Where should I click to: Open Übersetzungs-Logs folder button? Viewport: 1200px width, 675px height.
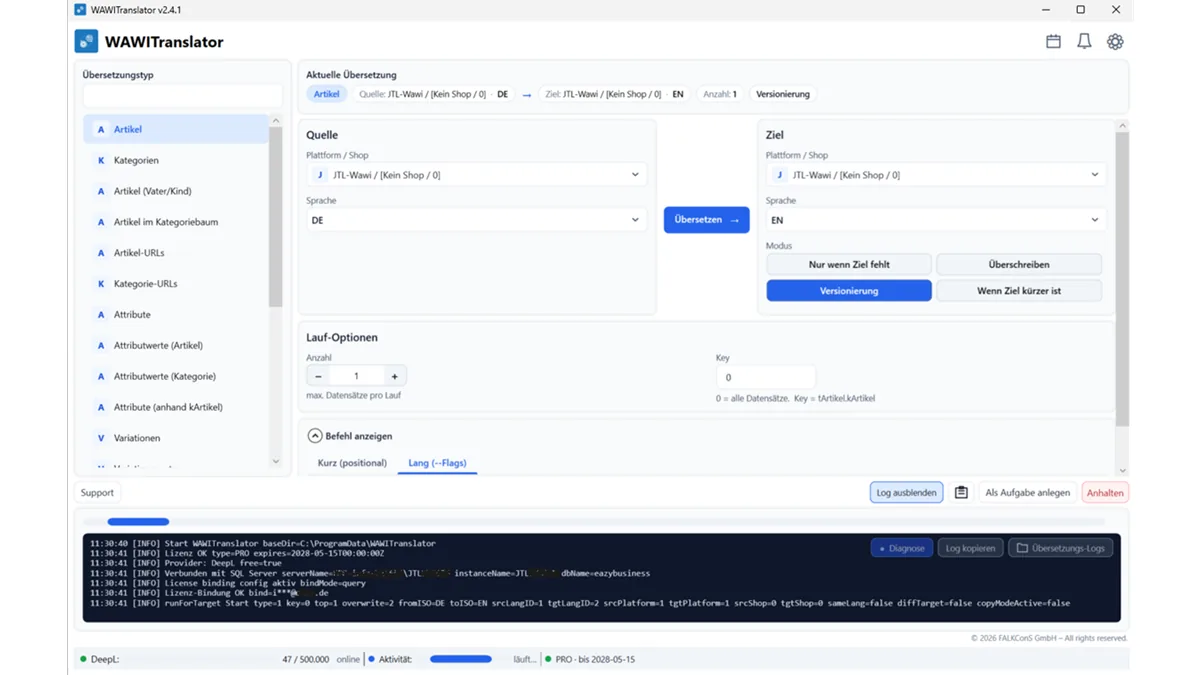1060,548
